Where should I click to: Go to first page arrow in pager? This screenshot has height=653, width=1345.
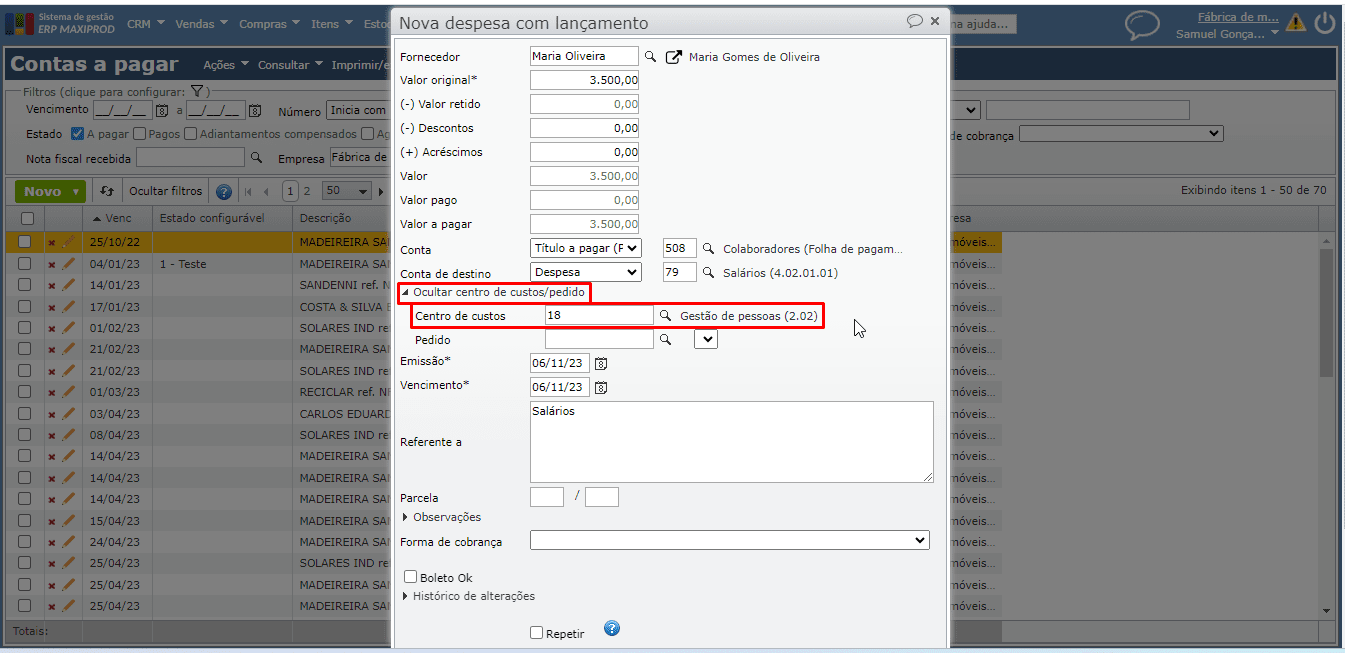[x=248, y=192]
